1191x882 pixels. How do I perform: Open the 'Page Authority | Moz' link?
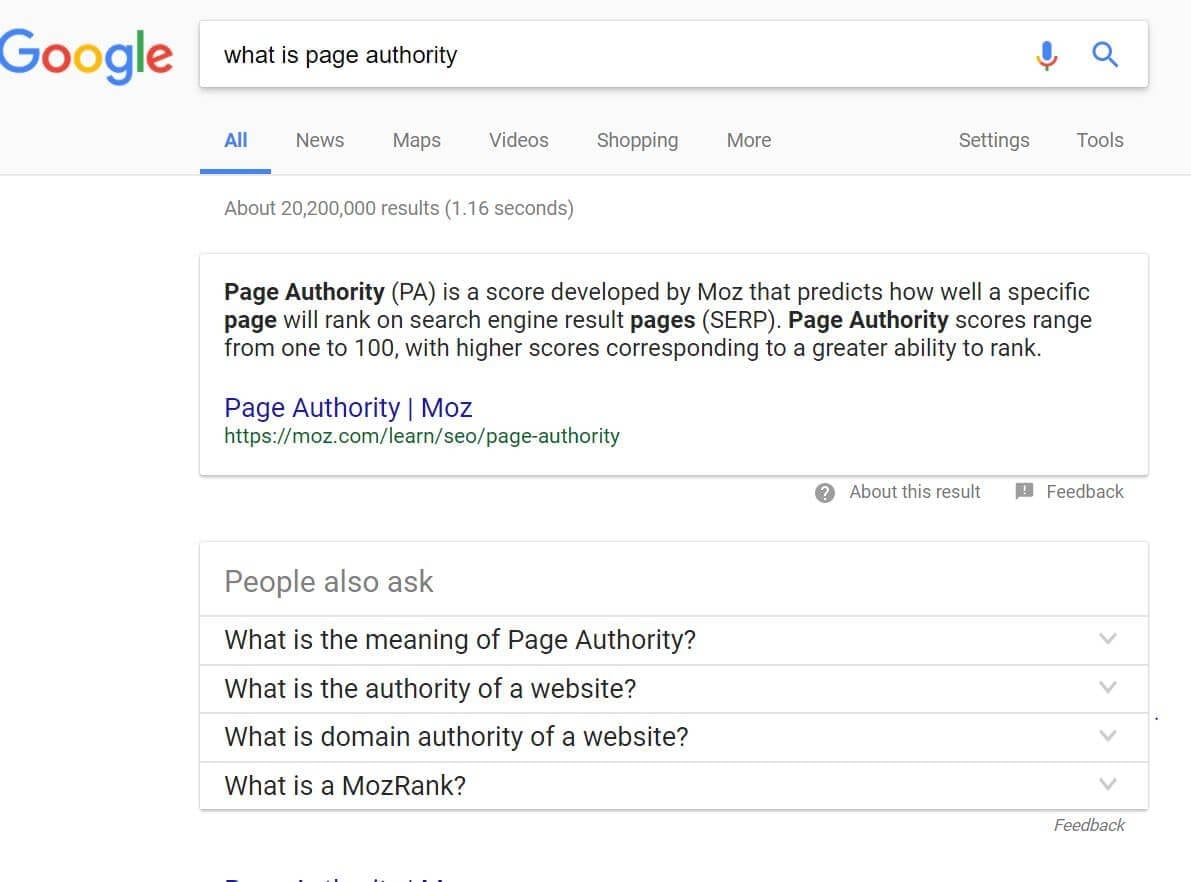348,408
